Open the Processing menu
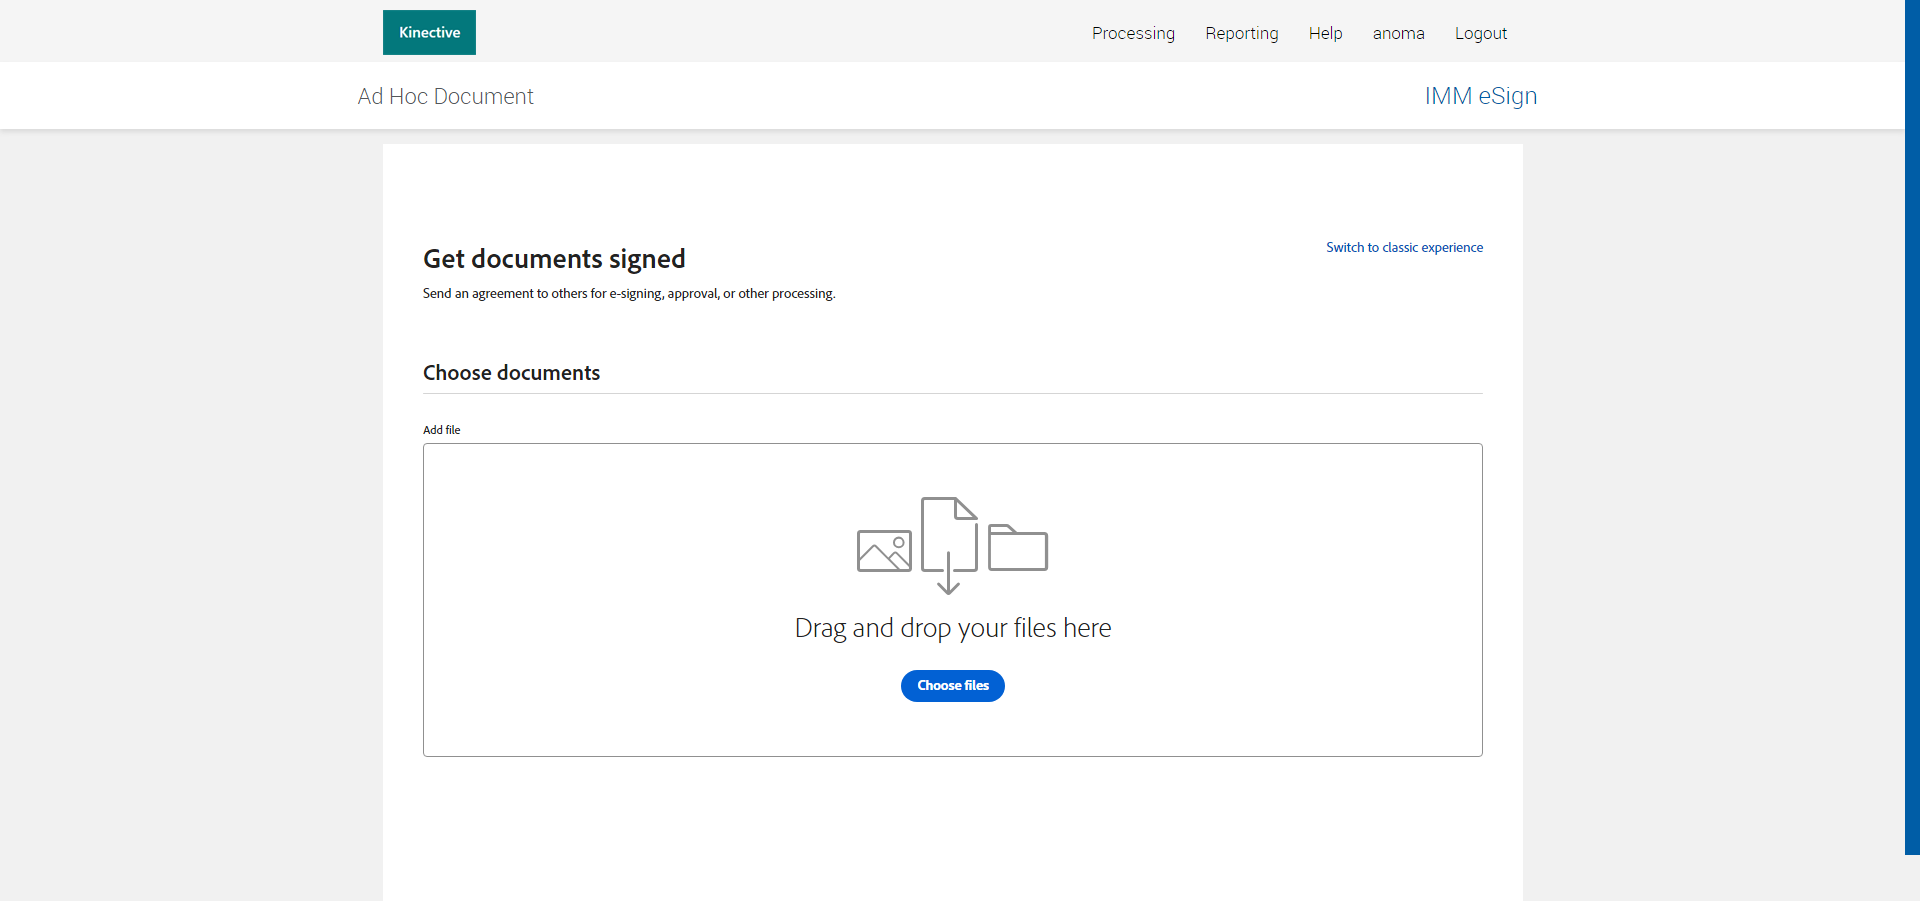Image resolution: width=1920 pixels, height=901 pixels. (x=1133, y=33)
